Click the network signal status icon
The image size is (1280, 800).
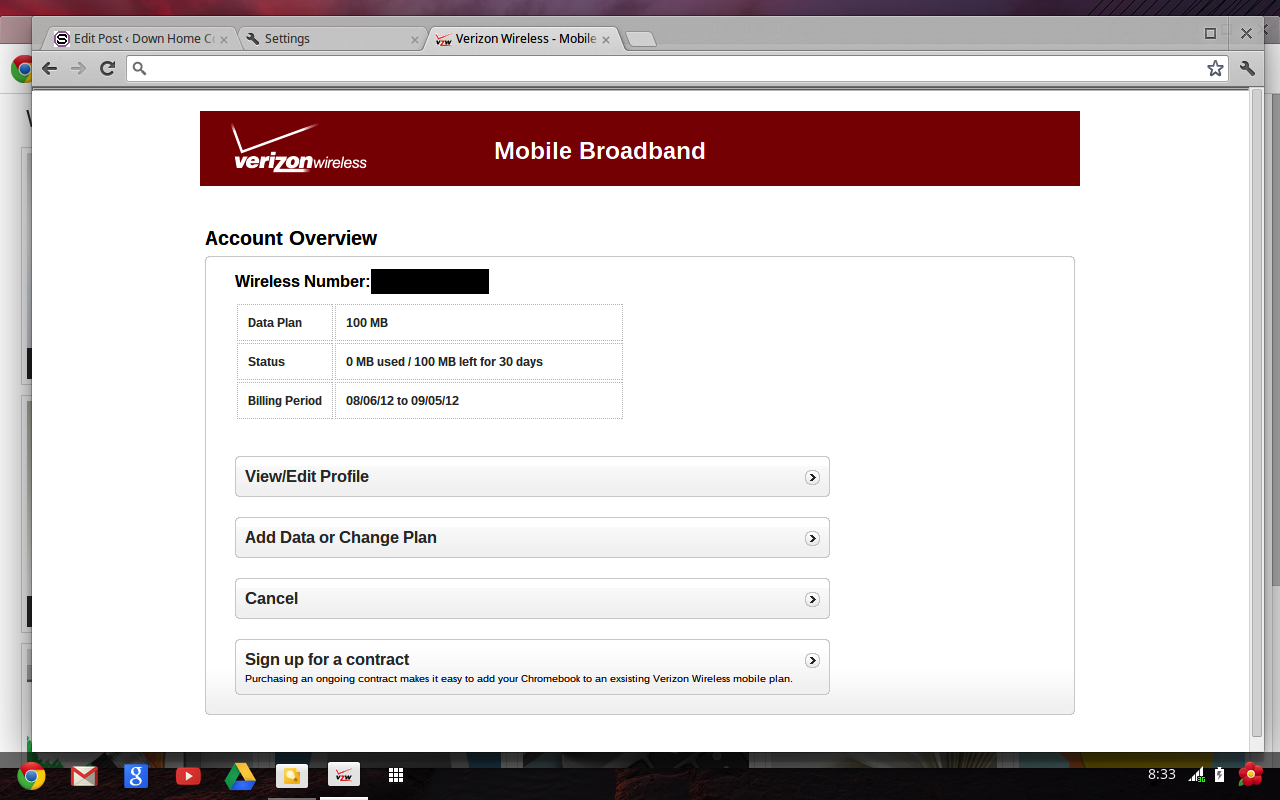pyautogui.click(x=1196, y=775)
